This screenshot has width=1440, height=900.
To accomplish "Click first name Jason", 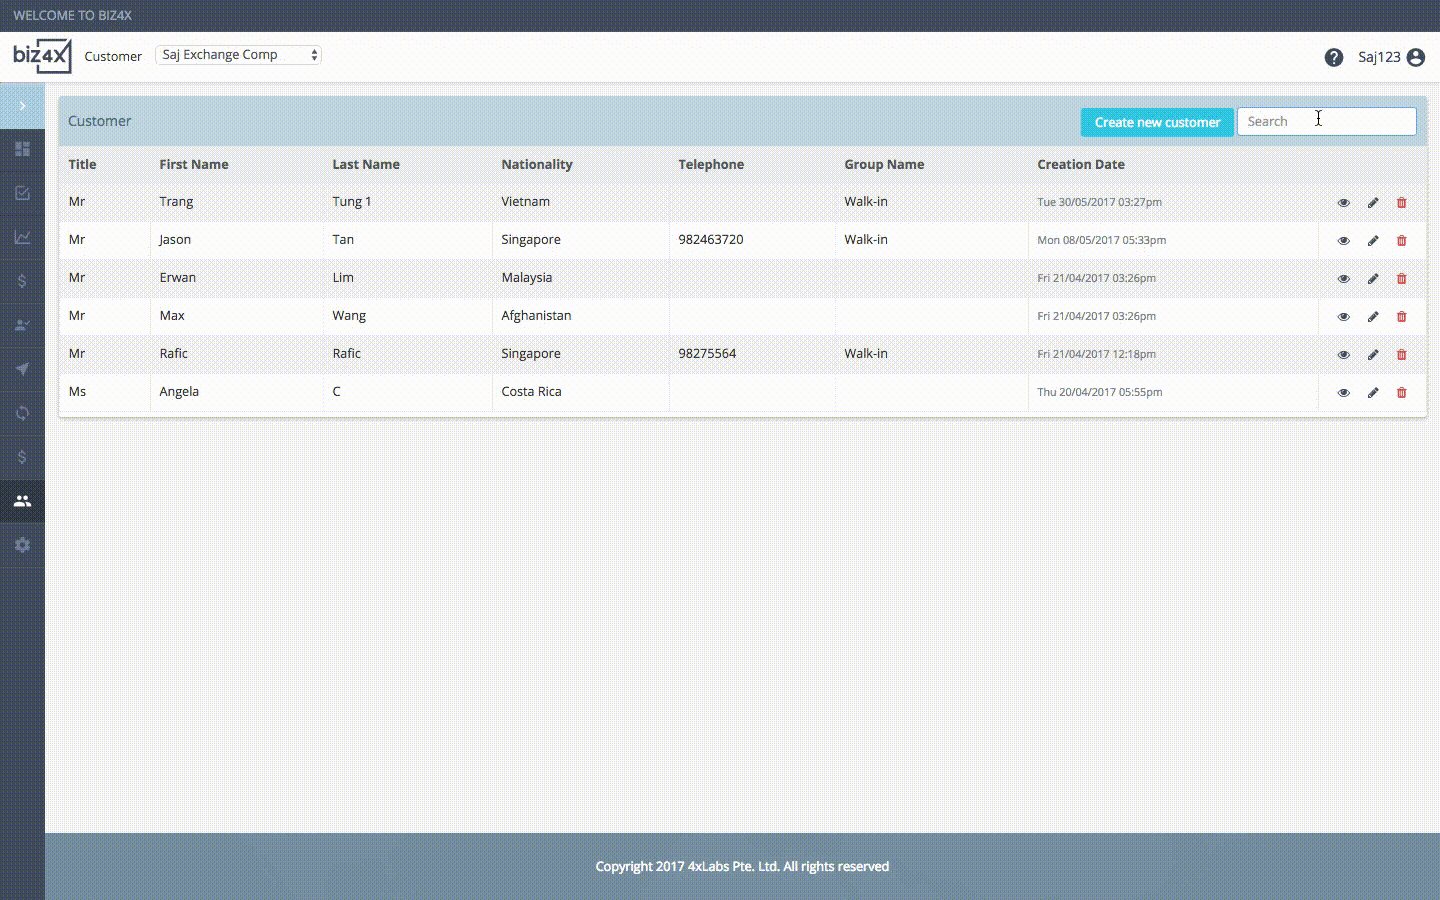I will click(175, 239).
